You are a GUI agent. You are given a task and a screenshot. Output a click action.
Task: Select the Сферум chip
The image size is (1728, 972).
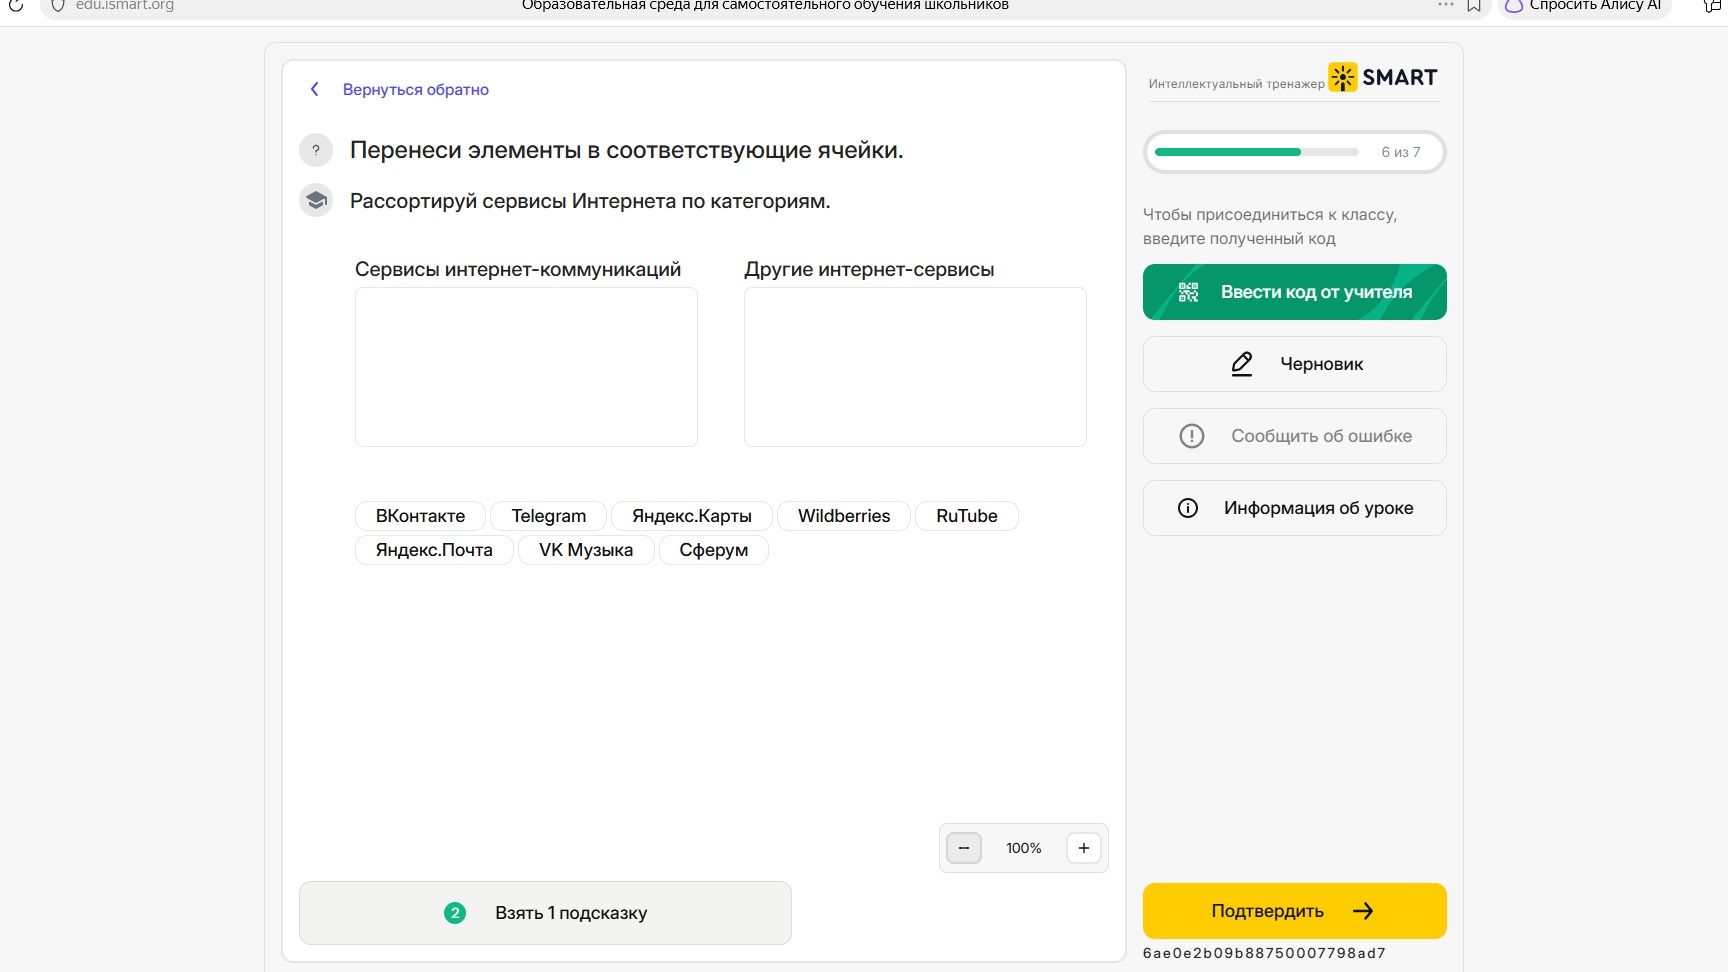point(714,550)
